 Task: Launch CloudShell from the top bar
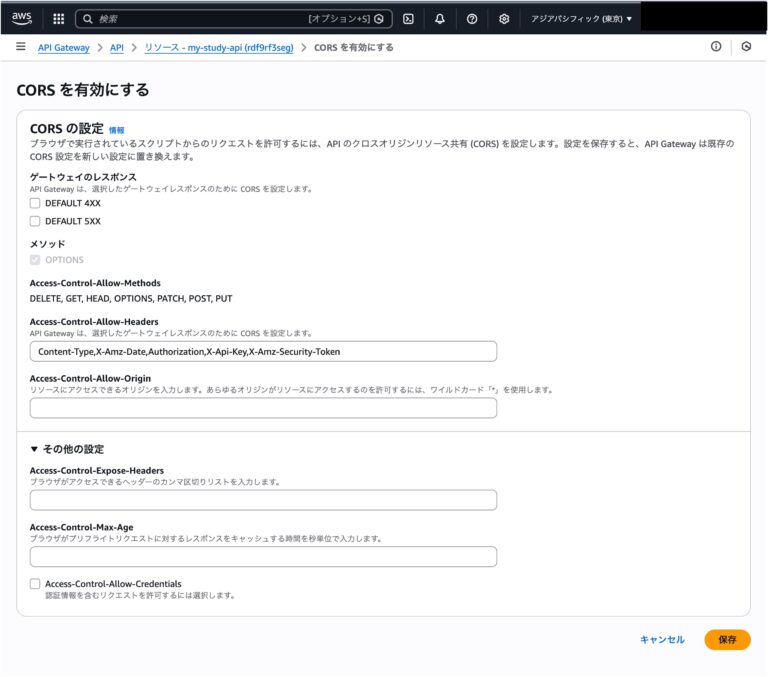[x=408, y=19]
